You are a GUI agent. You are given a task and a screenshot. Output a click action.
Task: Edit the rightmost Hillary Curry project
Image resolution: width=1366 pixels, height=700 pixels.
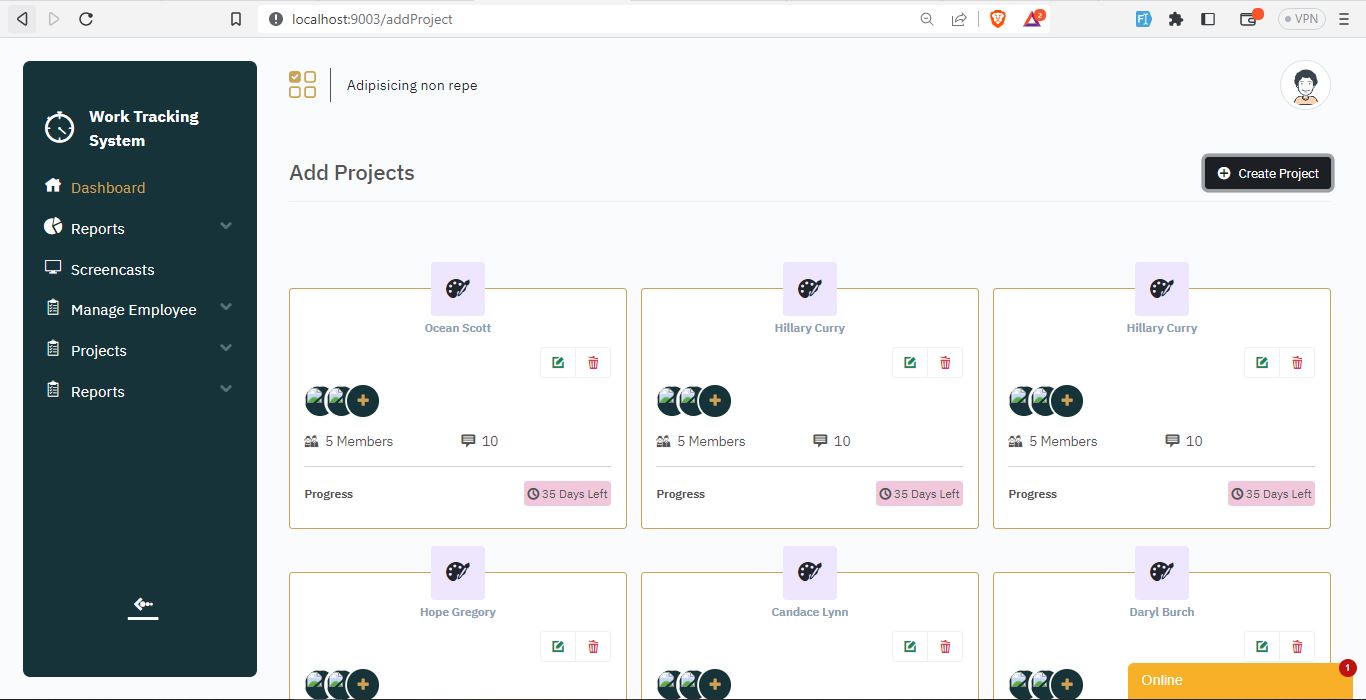click(1262, 362)
